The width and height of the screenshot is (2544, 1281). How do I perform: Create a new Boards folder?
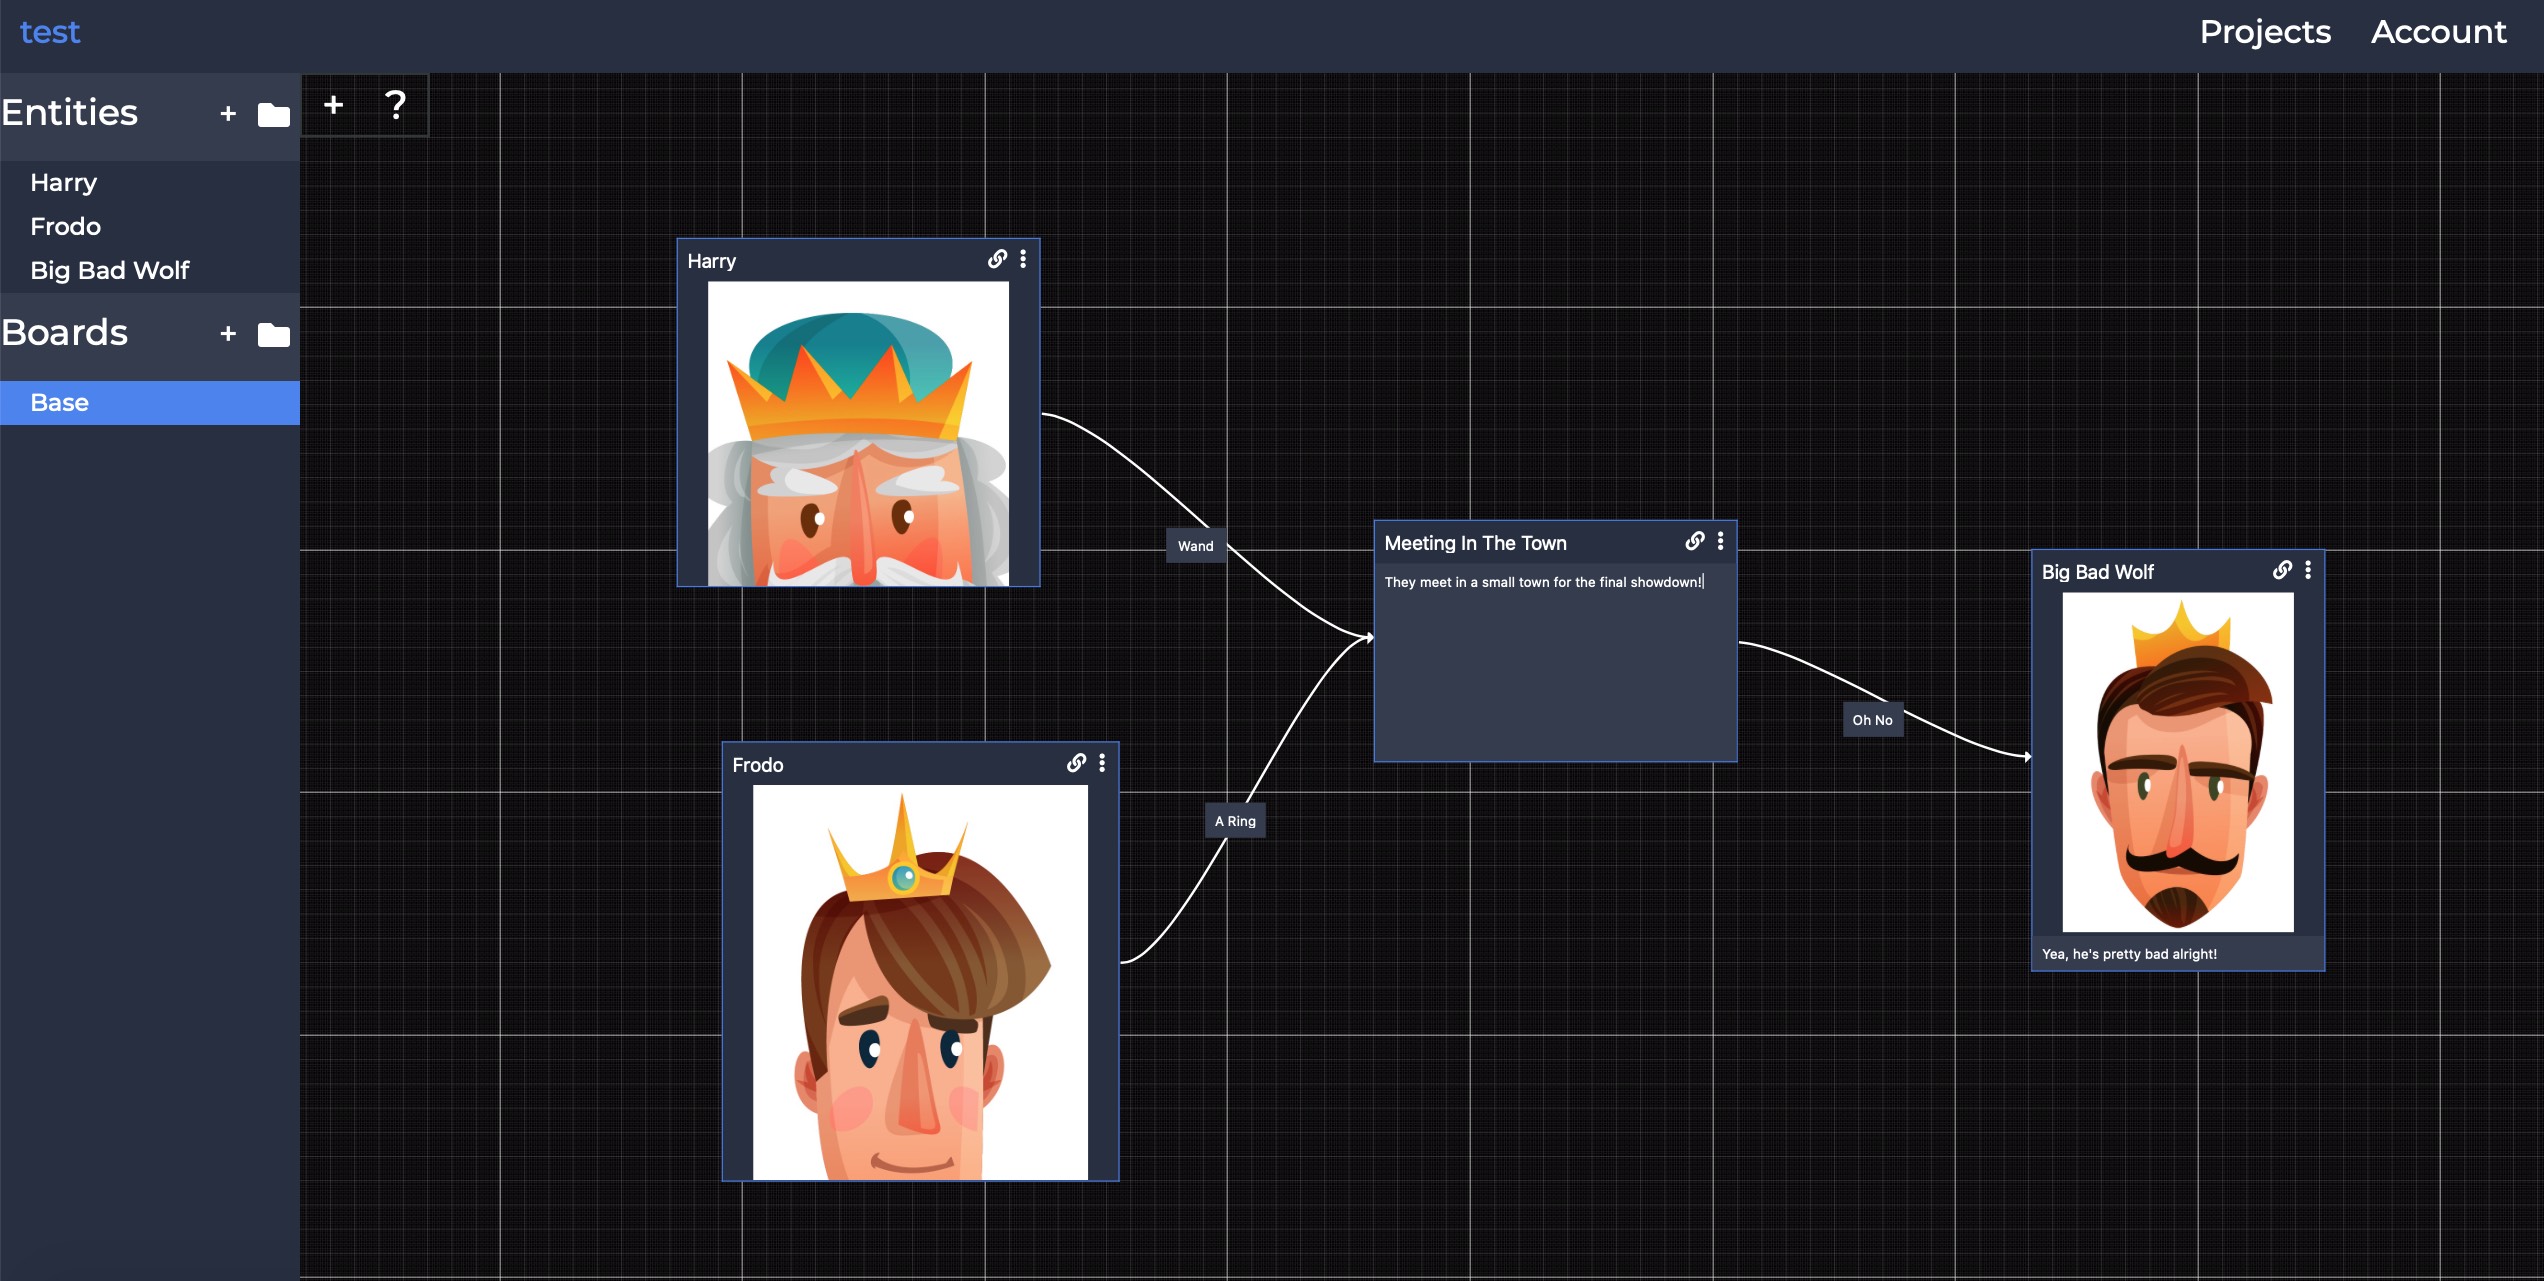pyautogui.click(x=273, y=335)
